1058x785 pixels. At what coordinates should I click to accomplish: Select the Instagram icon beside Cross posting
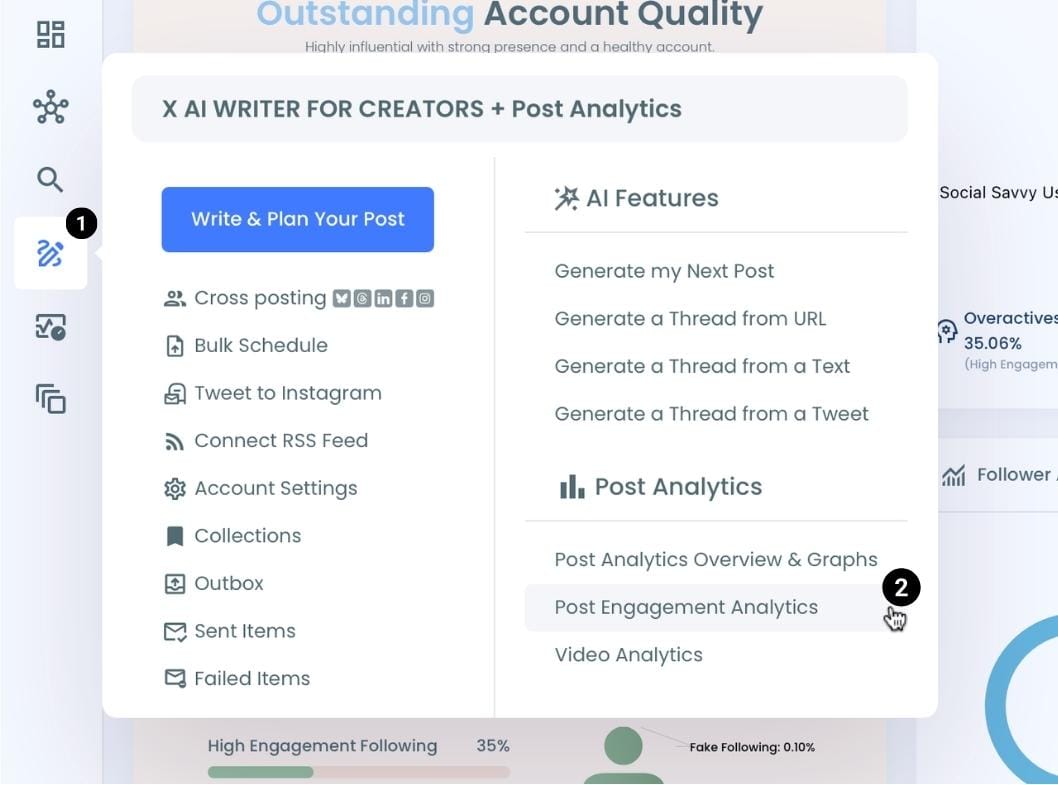[425, 297]
